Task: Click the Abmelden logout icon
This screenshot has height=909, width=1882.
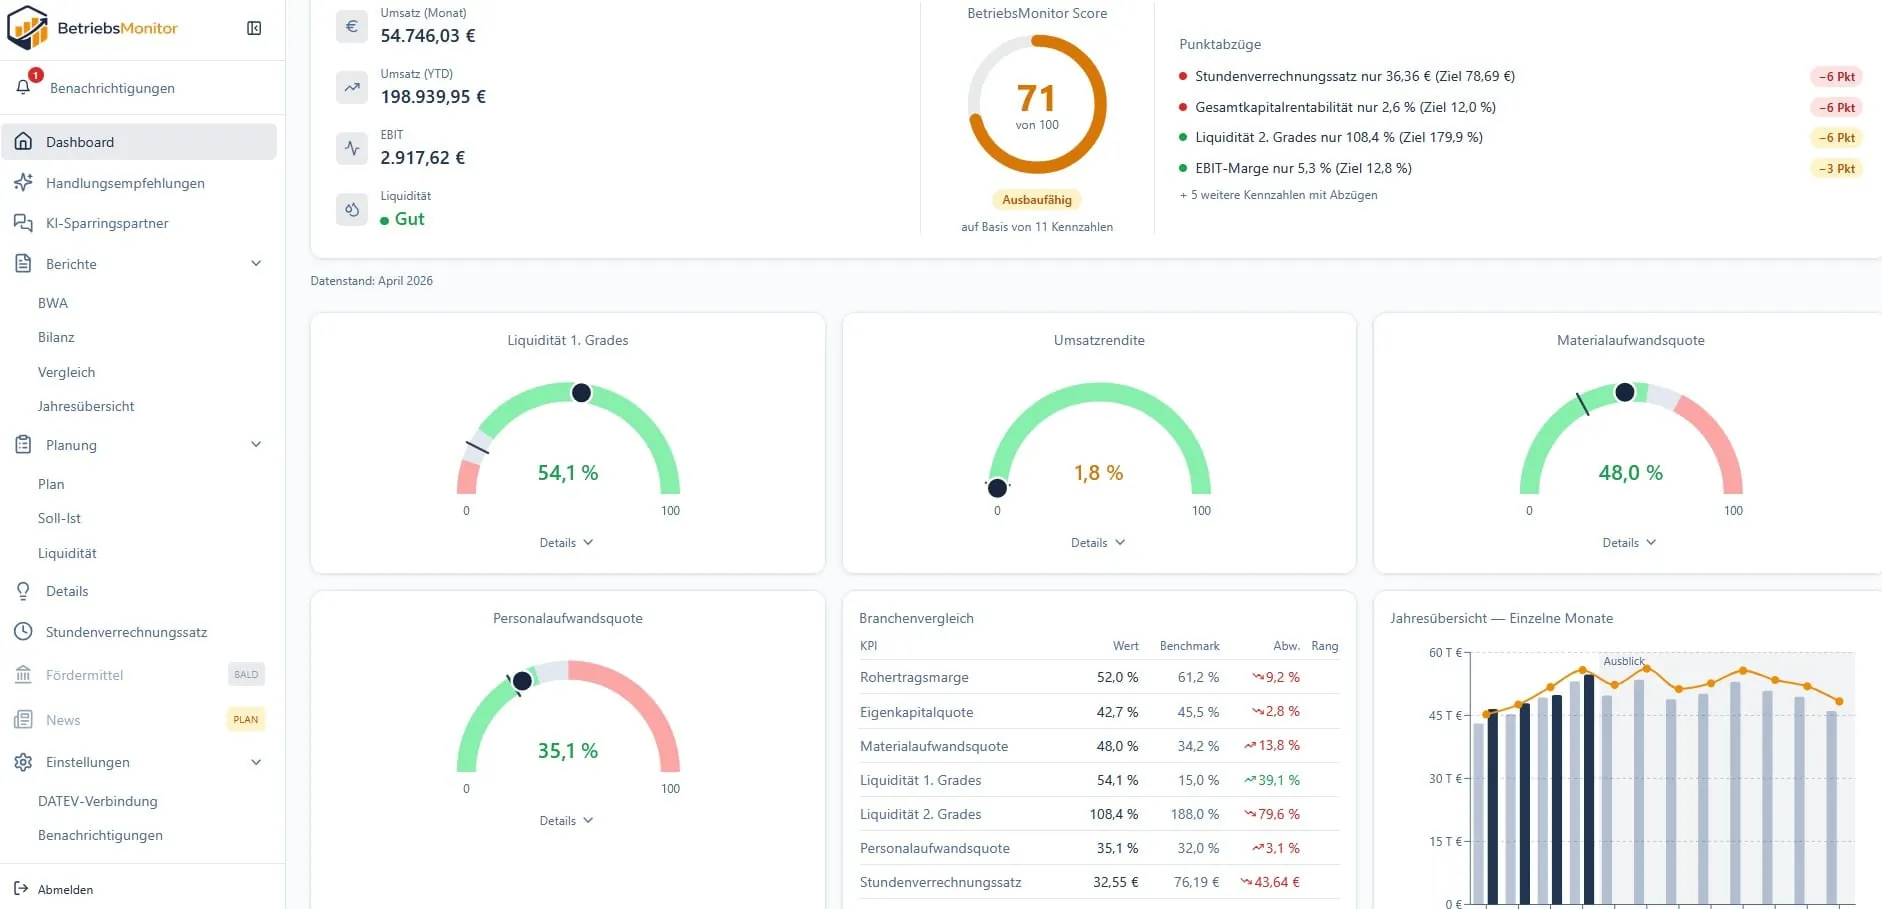Action: tap(21, 889)
